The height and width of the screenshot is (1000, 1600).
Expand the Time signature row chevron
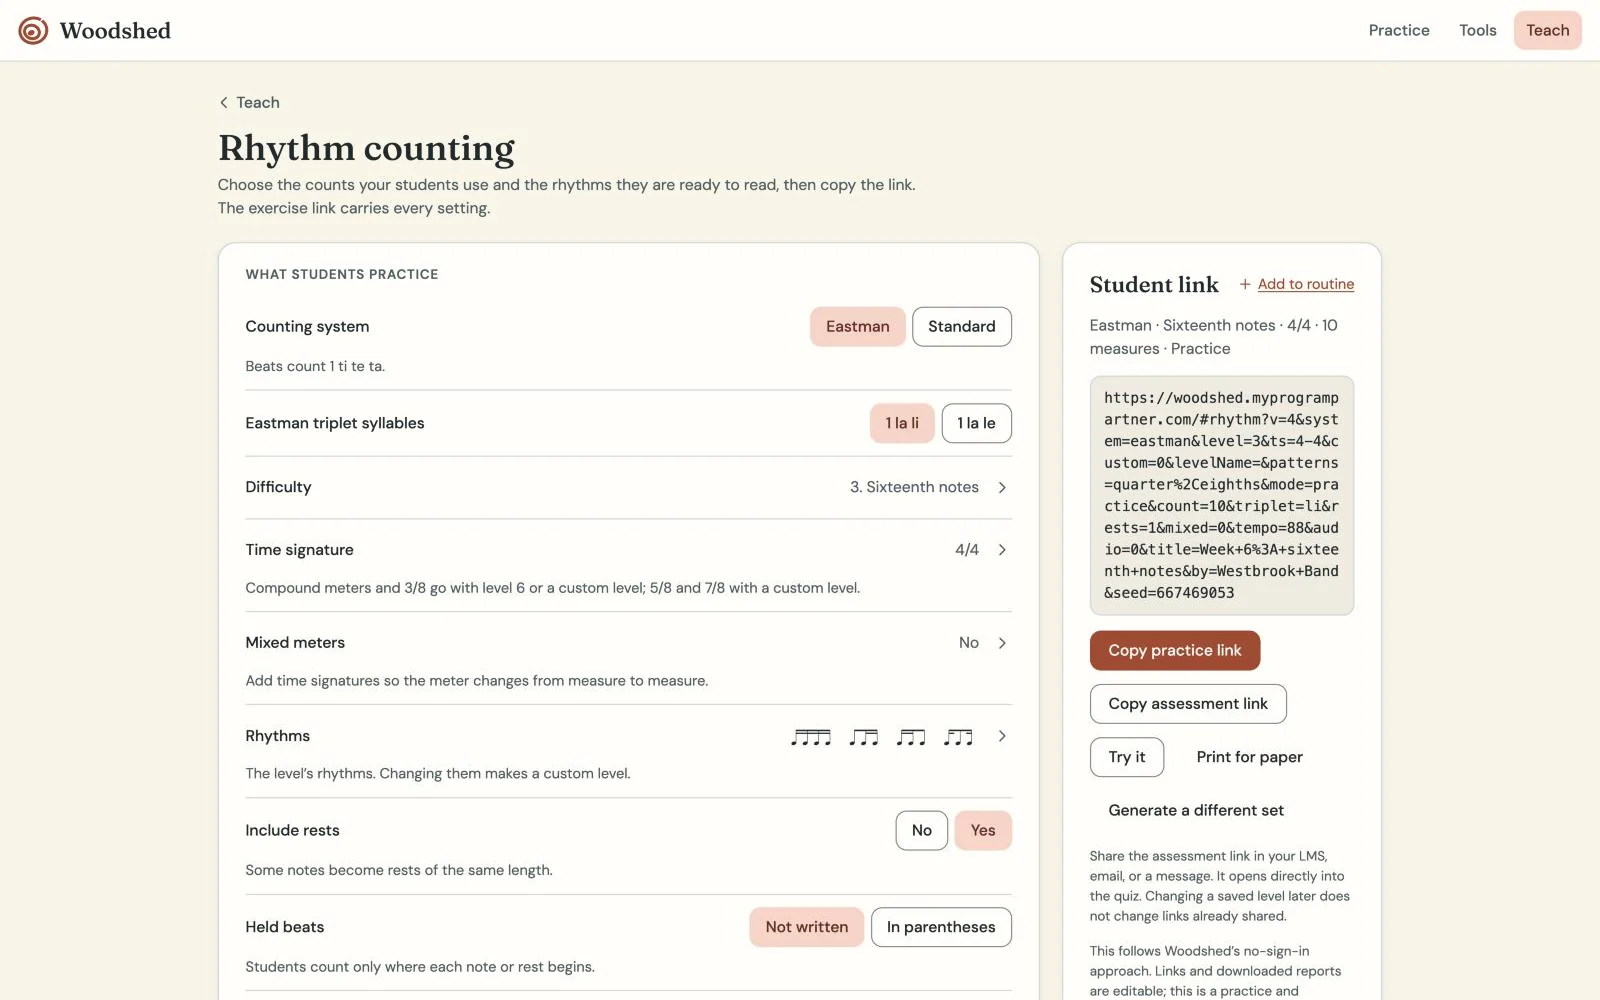tap(1002, 550)
